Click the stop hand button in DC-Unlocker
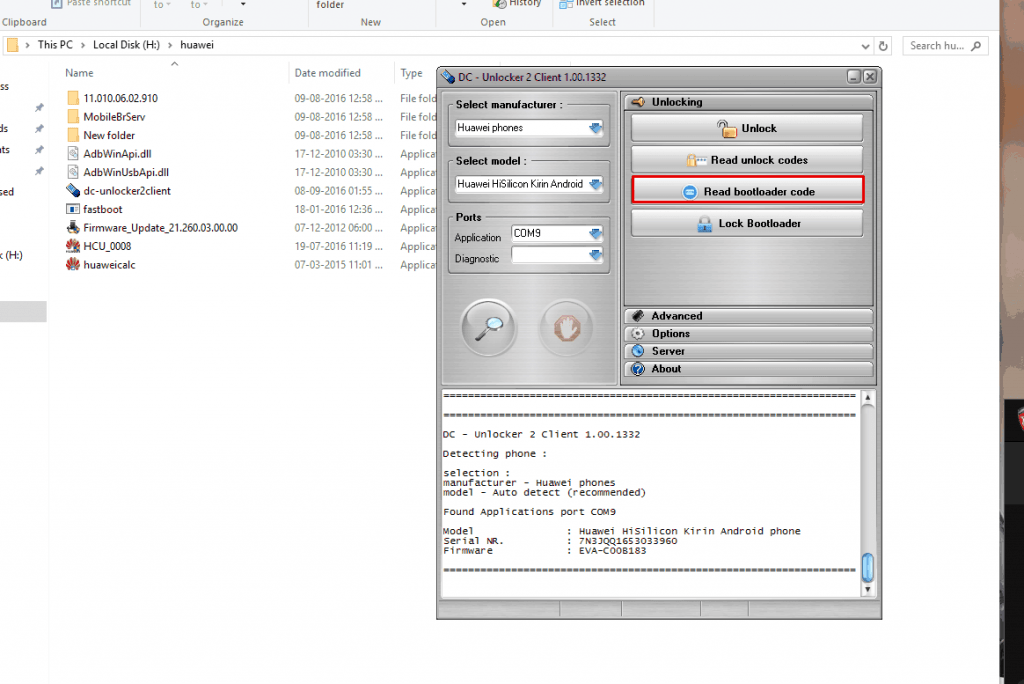Image resolution: width=1024 pixels, height=684 pixels. tap(567, 327)
